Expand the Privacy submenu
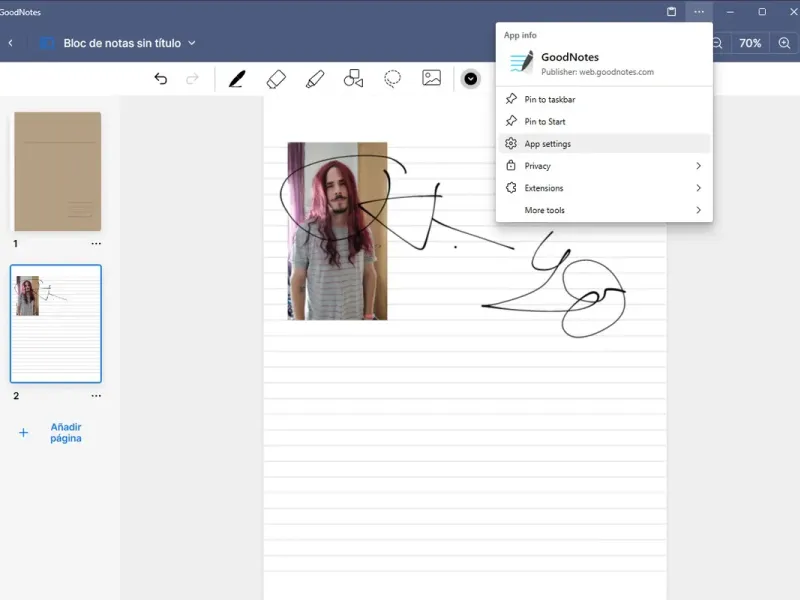The width and height of the screenshot is (800, 600). (603, 166)
